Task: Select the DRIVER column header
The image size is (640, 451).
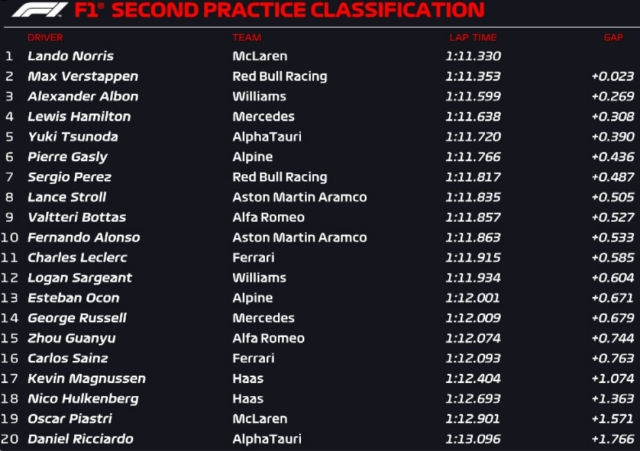Action: point(45,37)
